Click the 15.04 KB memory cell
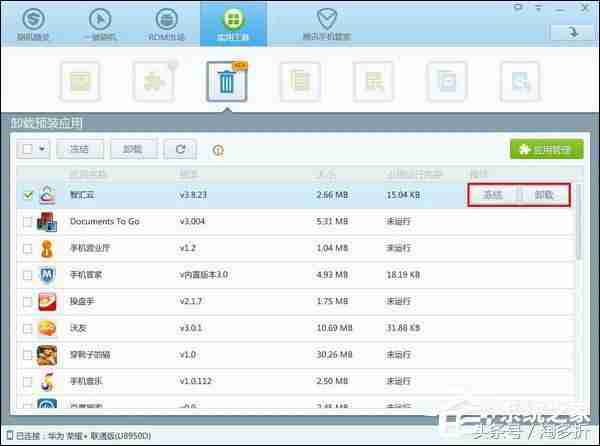This screenshot has width=600, height=446. [403, 195]
